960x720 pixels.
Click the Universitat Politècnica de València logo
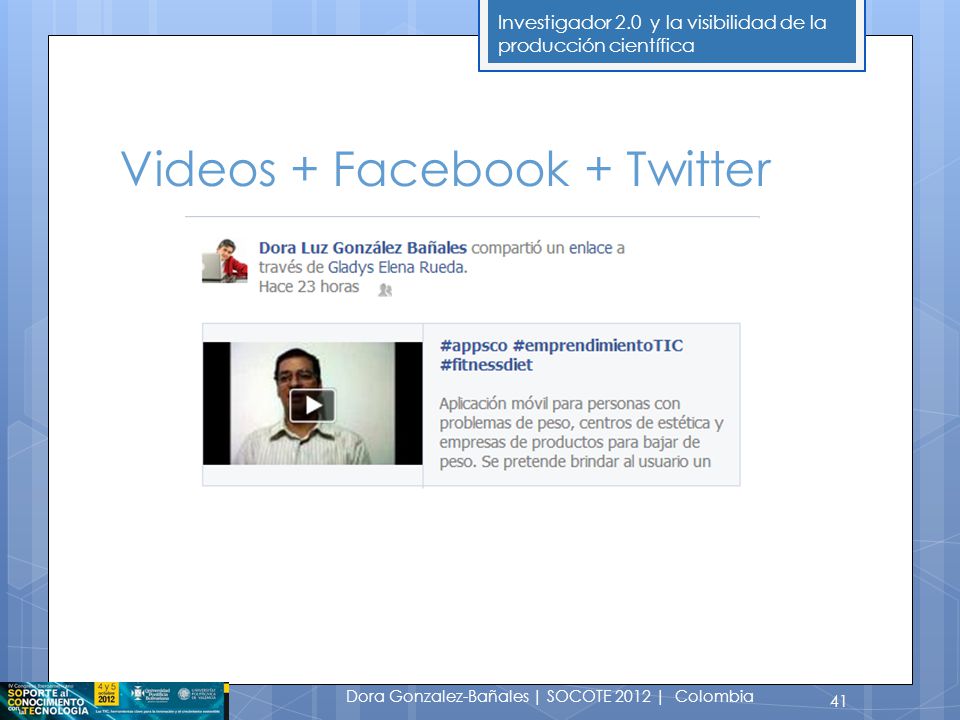[x=197, y=694]
